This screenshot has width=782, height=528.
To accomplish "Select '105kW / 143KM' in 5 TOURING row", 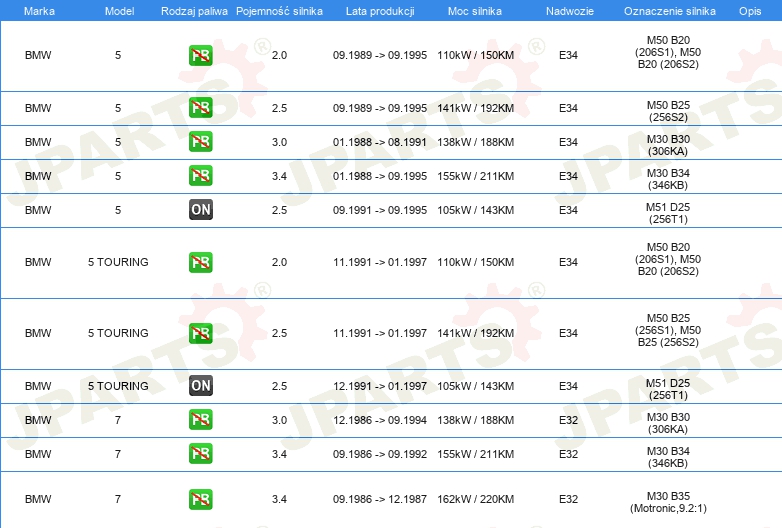I will [x=475, y=386].
